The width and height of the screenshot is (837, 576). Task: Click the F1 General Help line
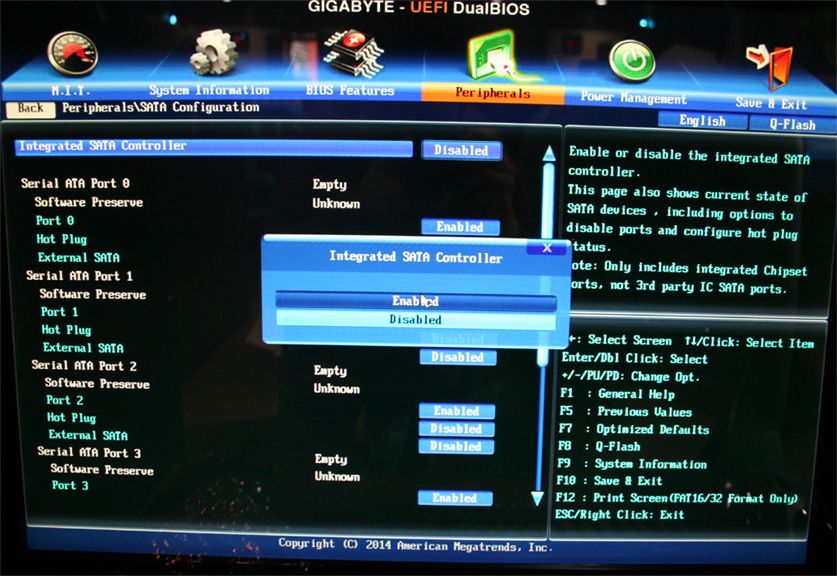click(618, 394)
